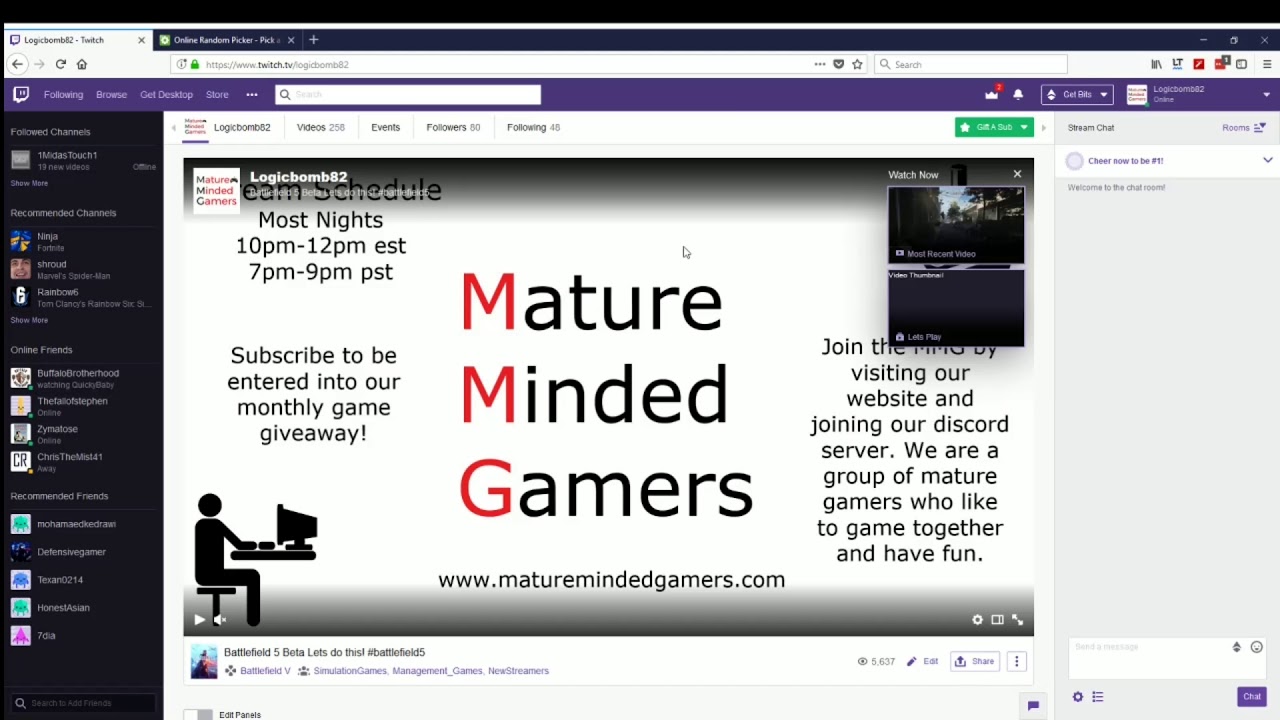Open shroud recommended channel
The width and height of the screenshot is (1280, 720).
82,269
